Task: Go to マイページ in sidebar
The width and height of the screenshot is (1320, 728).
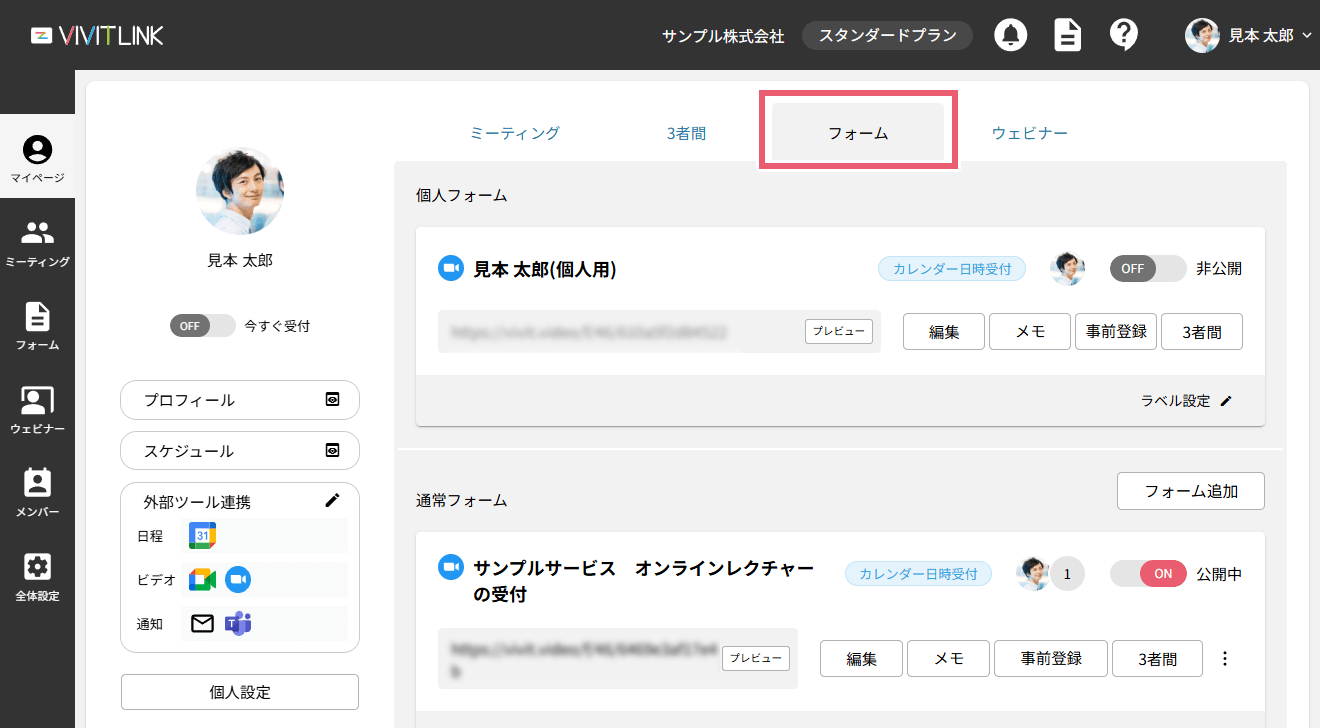Action: pyautogui.click(x=37, y=158)
